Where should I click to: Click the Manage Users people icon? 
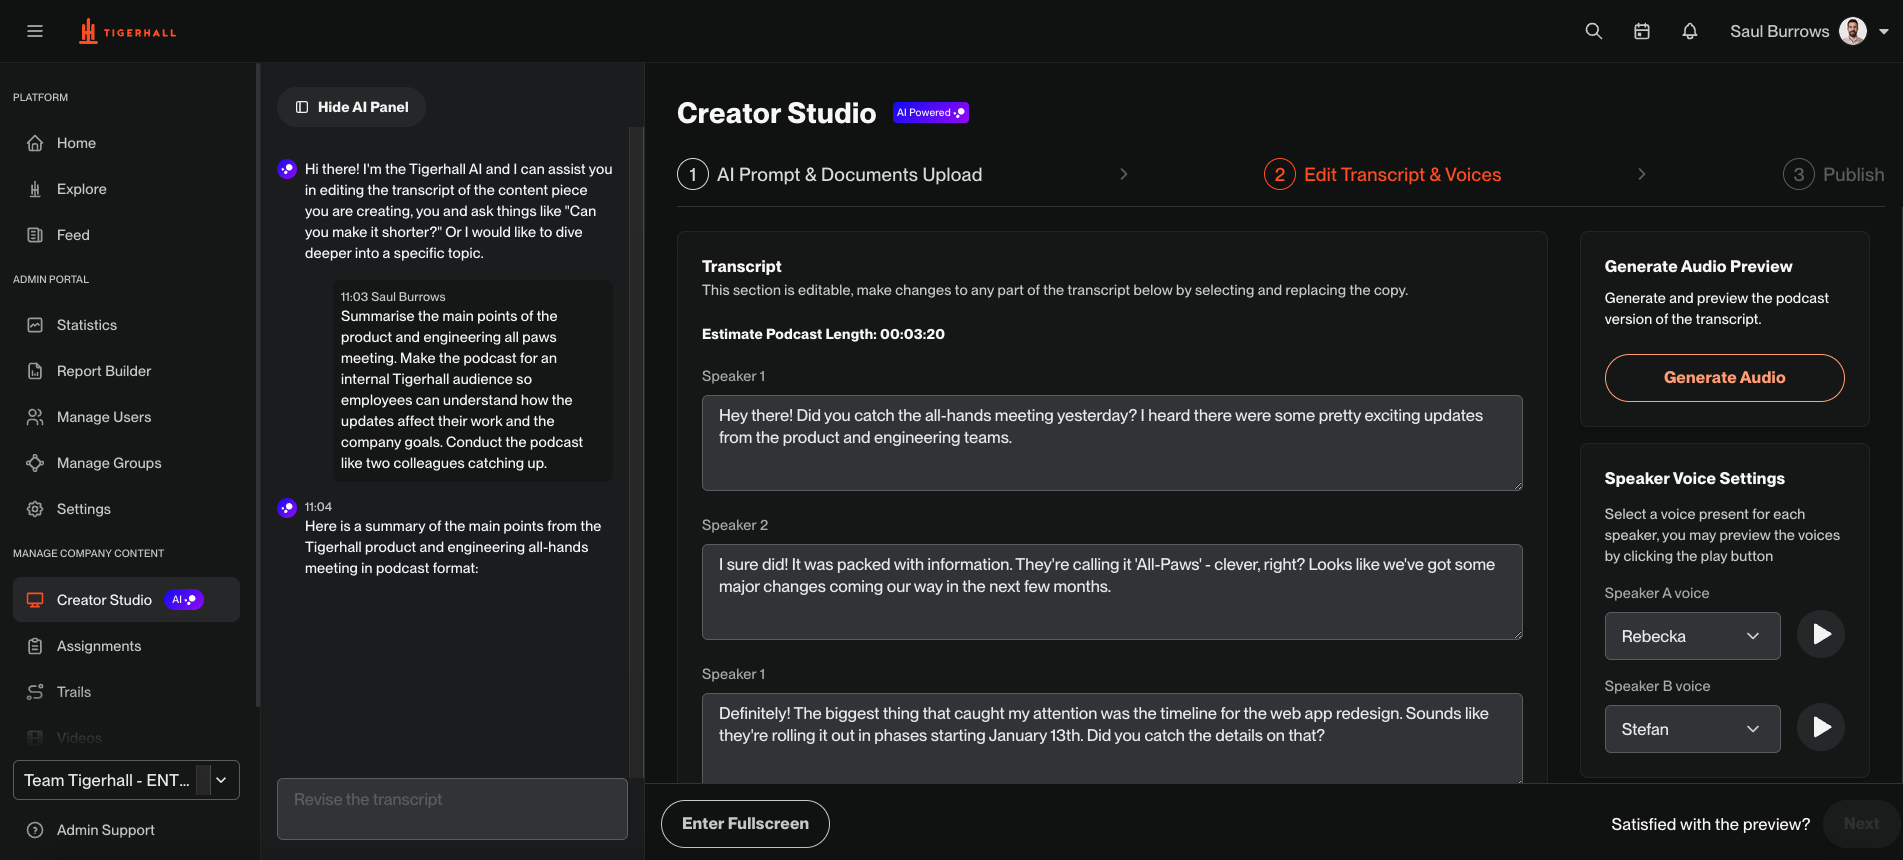(x=35, y=417)
